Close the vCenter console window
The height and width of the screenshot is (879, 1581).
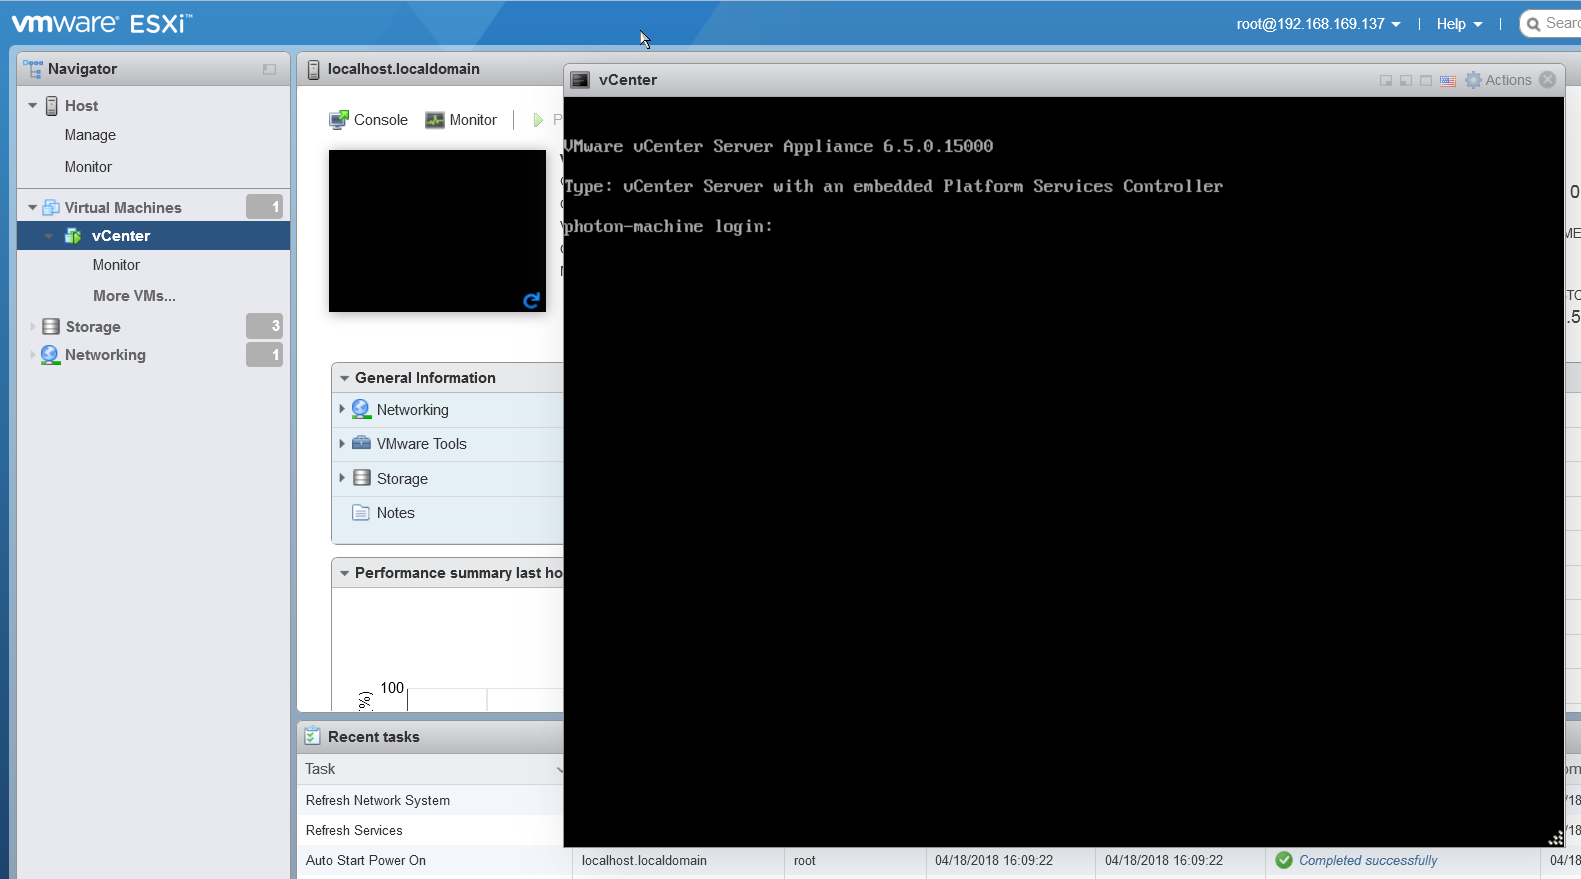(1548, 80)
